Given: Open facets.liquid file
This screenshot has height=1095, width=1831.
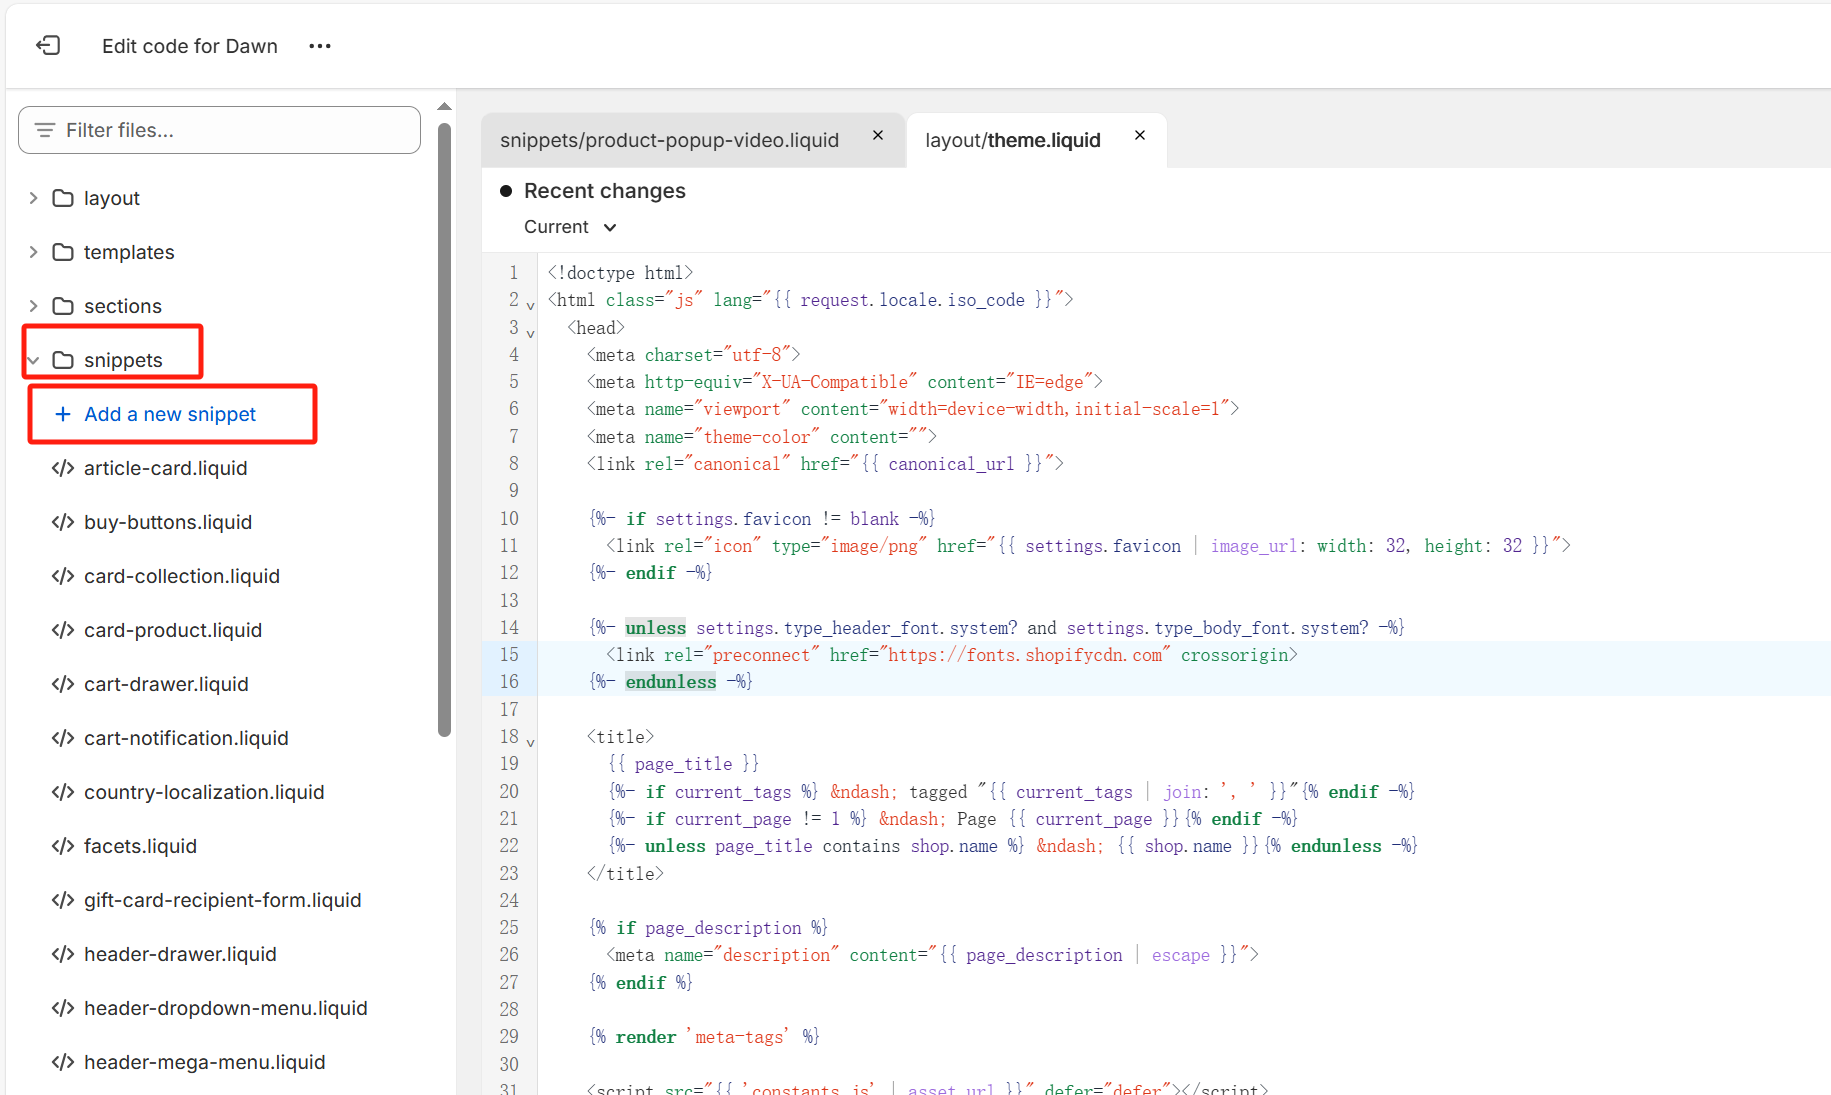Looking at the screenshot, I should tap(140, 846).
